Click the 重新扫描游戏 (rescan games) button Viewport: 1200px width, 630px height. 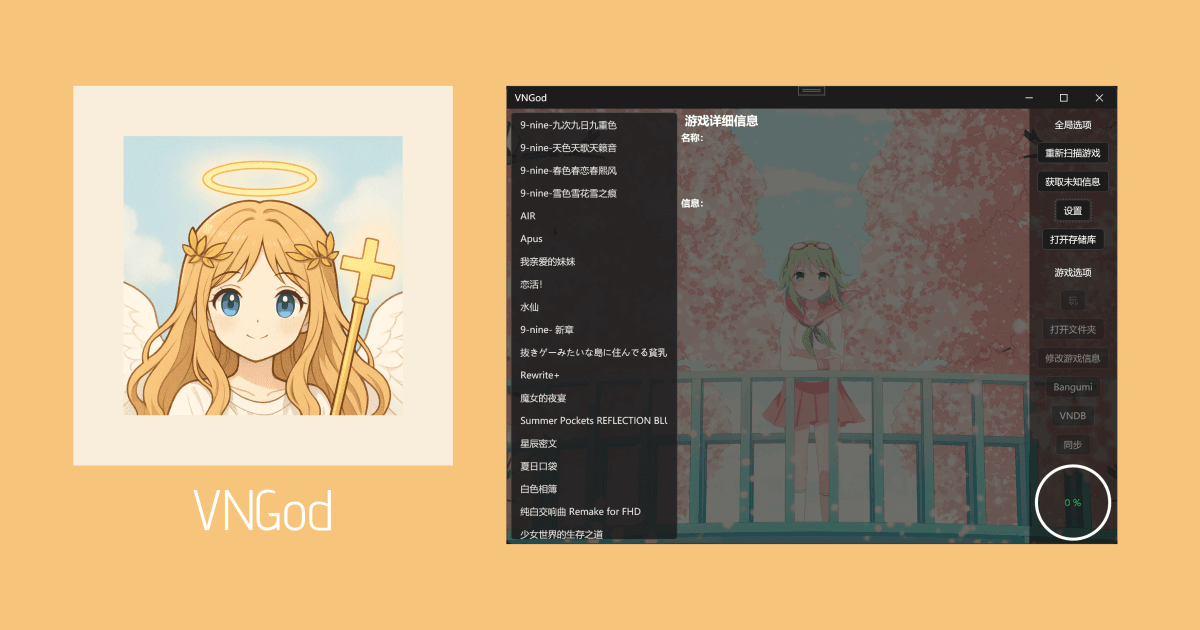[x=1073, y=152]
